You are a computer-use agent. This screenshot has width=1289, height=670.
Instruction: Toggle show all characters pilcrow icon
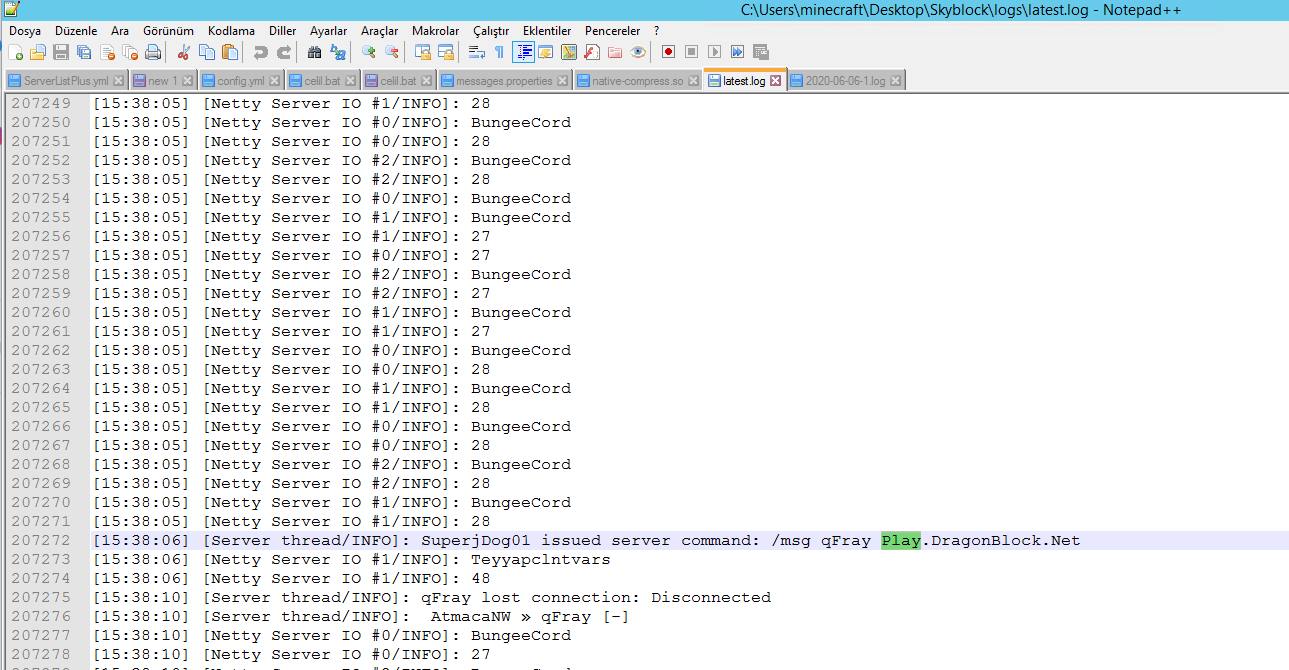point(500,52)
